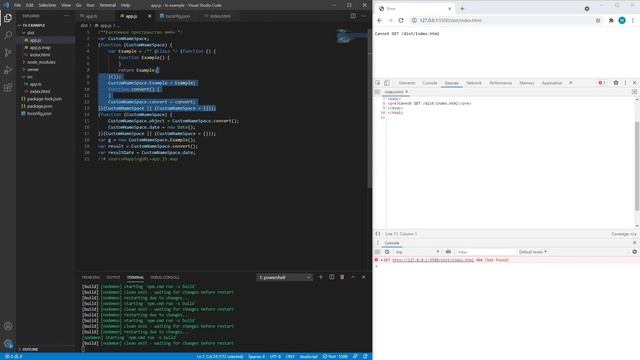Open the Chrome profile avatar

tap(622, 20)
